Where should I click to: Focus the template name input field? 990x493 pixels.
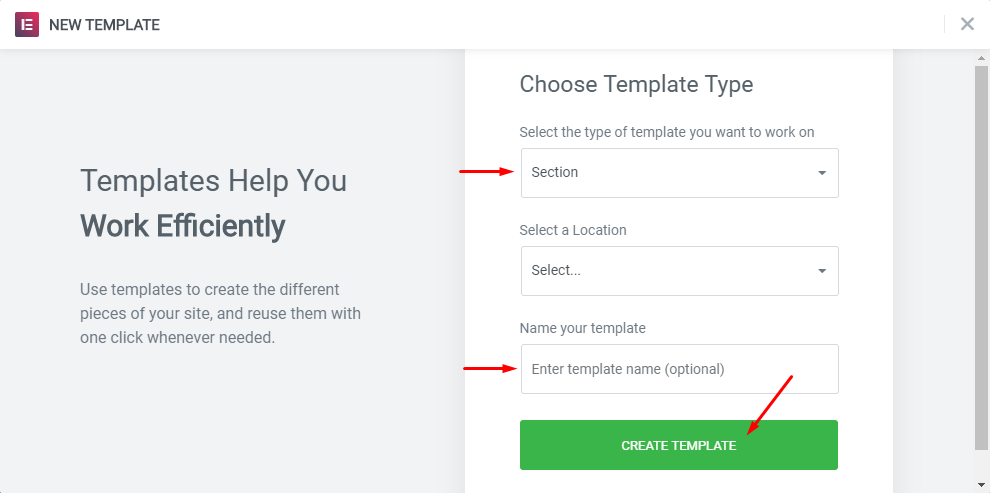point(679,369)
